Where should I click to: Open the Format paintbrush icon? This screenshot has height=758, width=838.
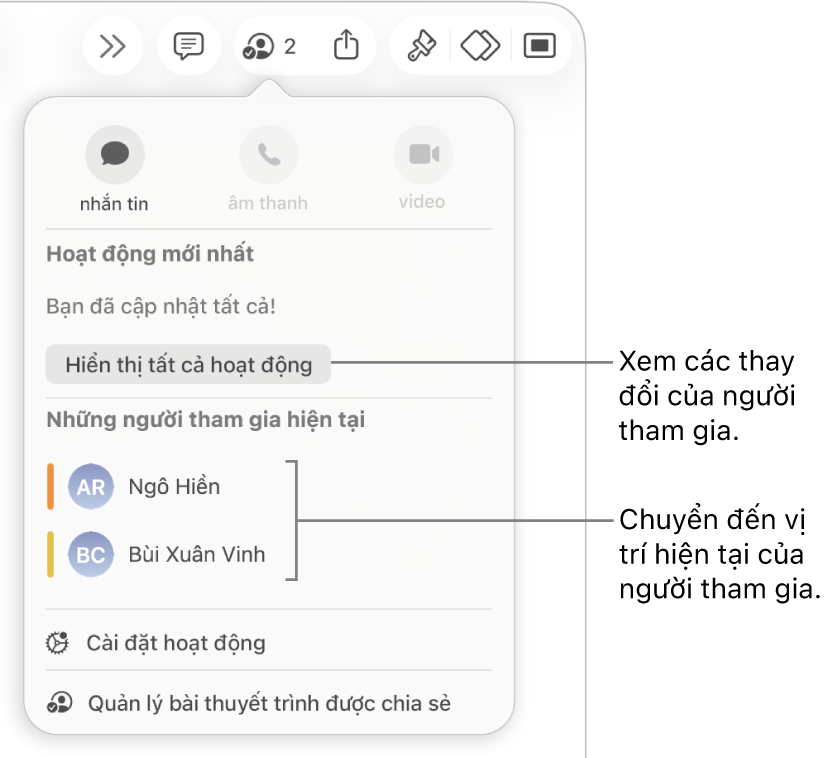pos(422,46)
